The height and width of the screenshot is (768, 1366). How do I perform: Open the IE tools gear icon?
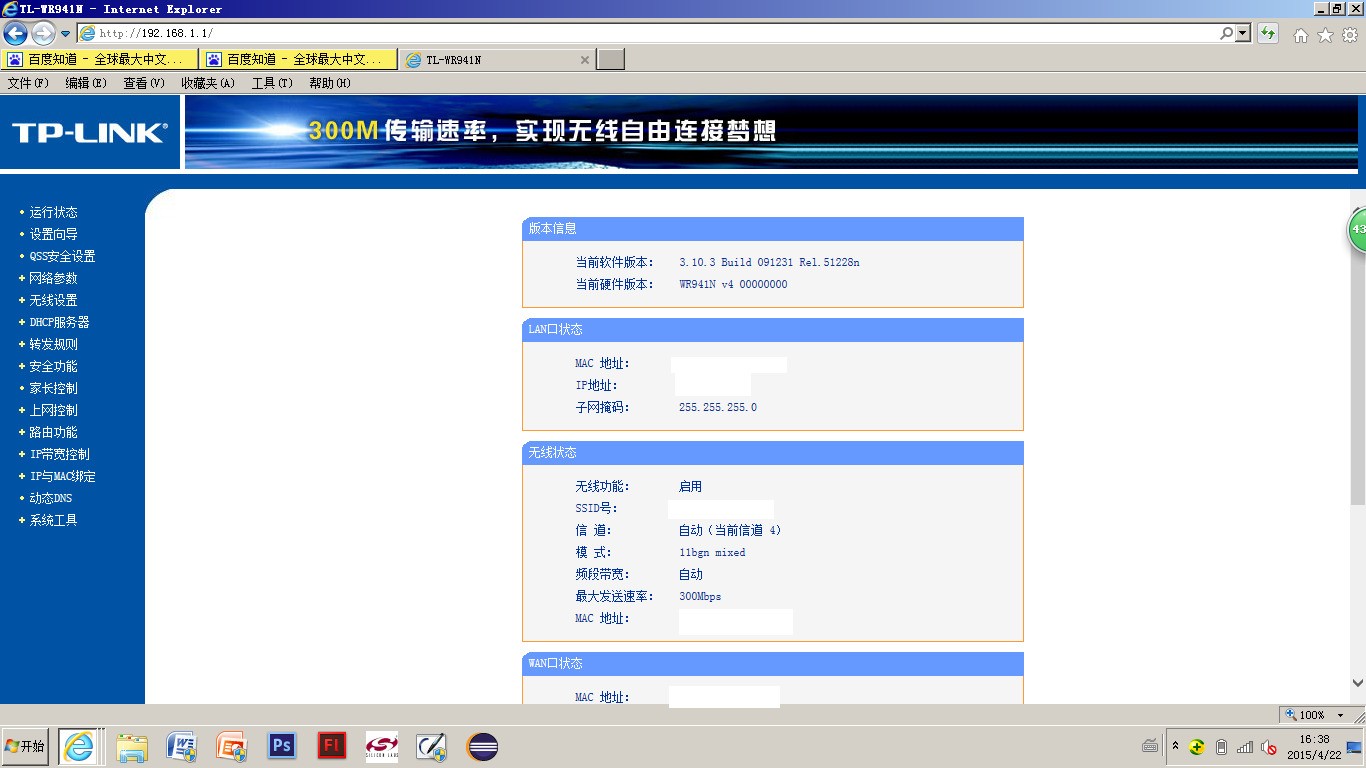(x=1350, y=35)
